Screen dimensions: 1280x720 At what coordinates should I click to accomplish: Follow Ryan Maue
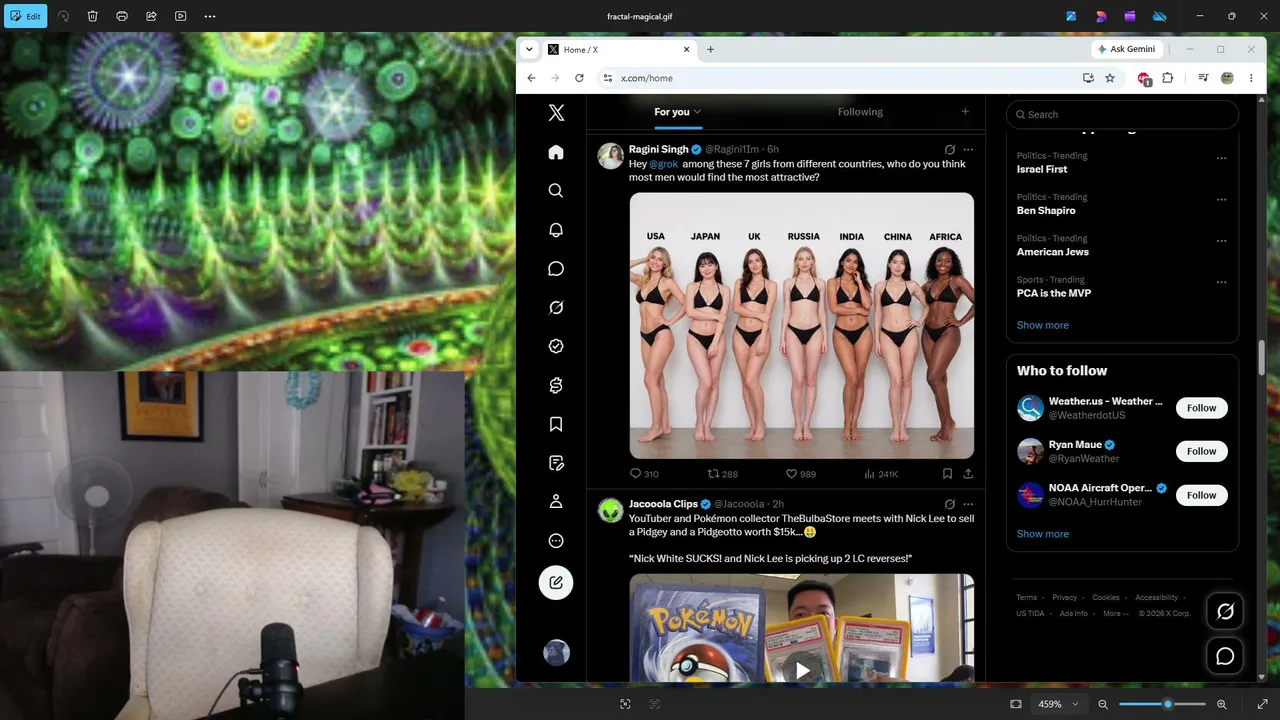click(x=1202, y=451)
